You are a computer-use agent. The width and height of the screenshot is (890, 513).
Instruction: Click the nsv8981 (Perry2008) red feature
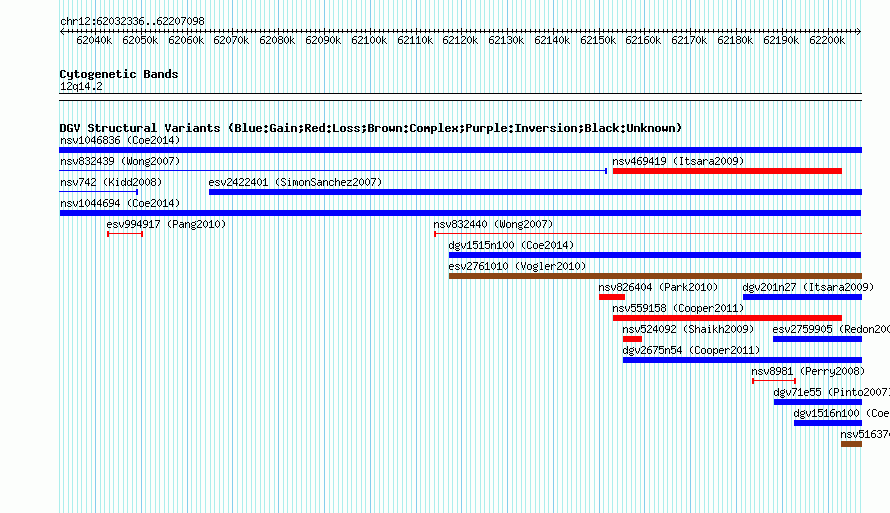[x=774, y=381]
